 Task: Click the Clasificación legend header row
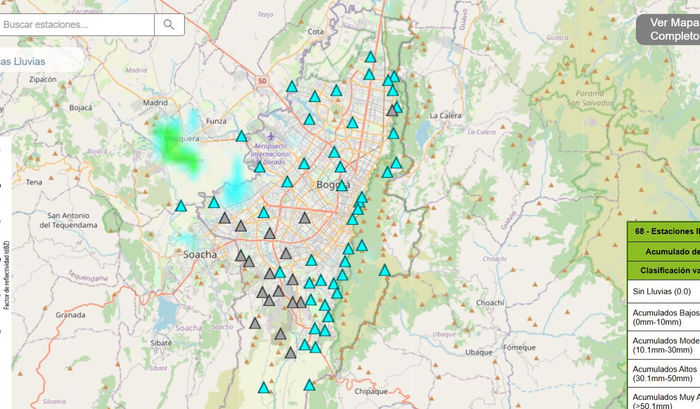click(663, 270)
